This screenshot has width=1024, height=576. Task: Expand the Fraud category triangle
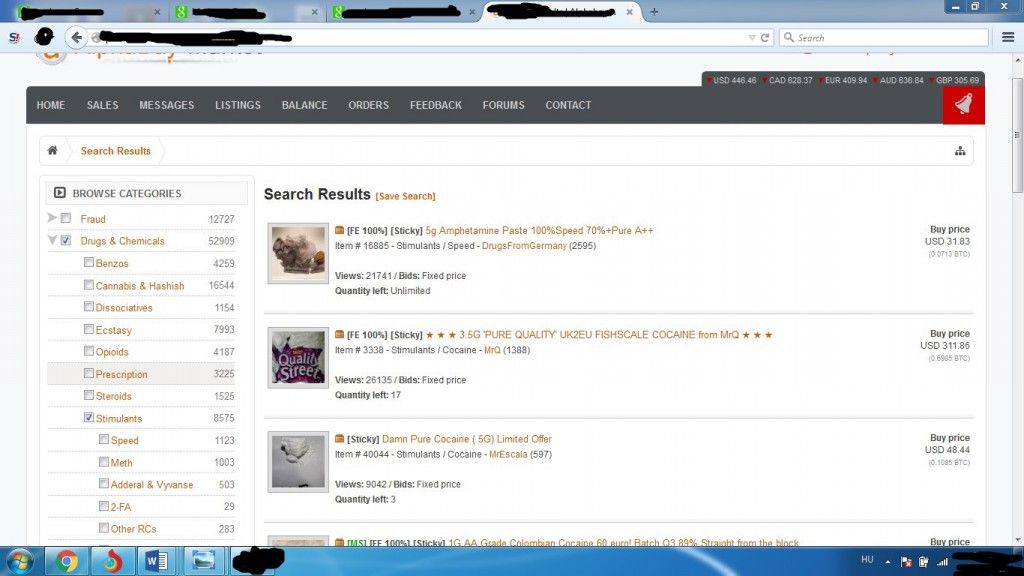52,217
